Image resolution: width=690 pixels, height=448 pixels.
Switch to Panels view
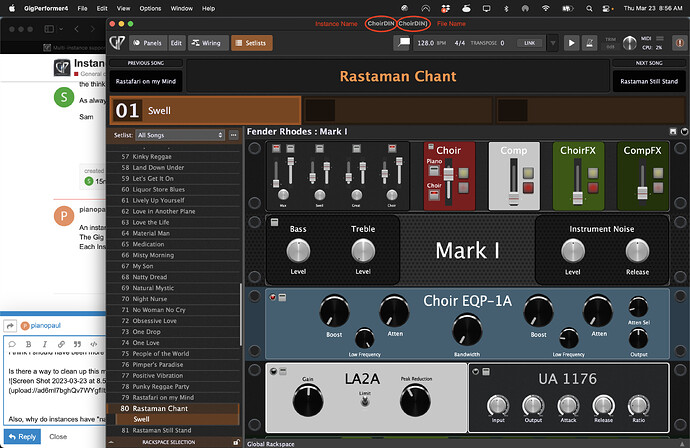click(x=147, y=43)
